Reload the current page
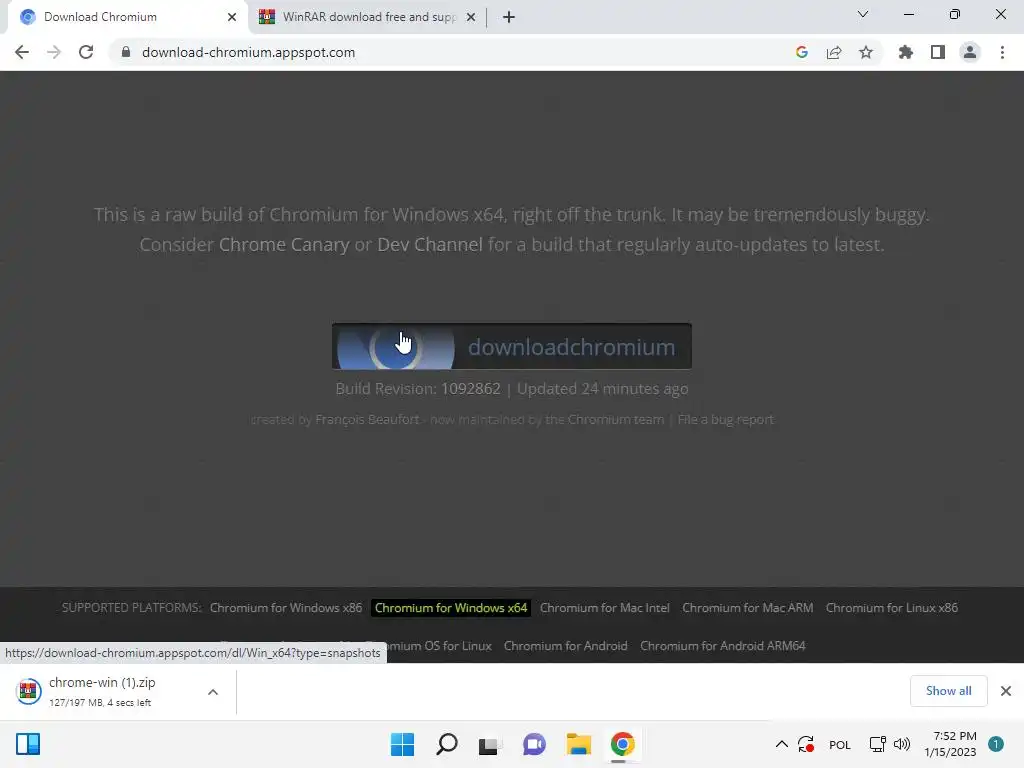1024x768 pixels. (x=86, y=52)
